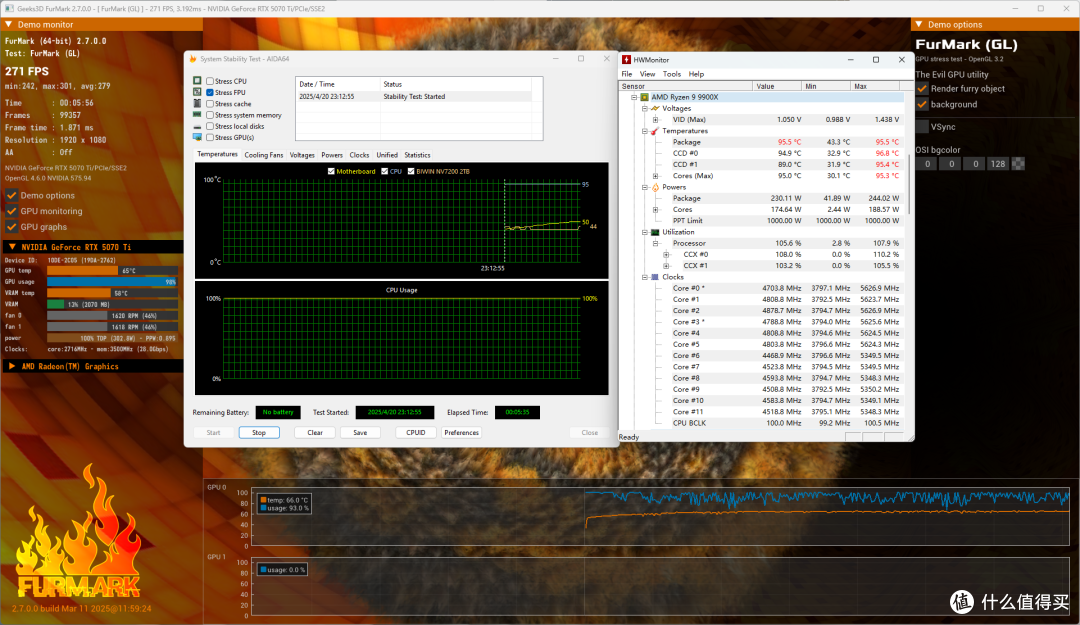Toggle the Motherboard graph legend checkbox
This screenshot has width=1080, height=625.
pyautogui.click(x=331, y=171)
